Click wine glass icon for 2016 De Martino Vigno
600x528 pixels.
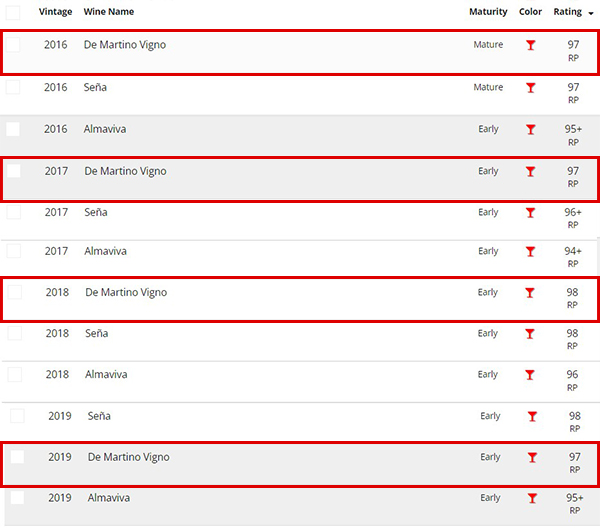pos(530,45)
